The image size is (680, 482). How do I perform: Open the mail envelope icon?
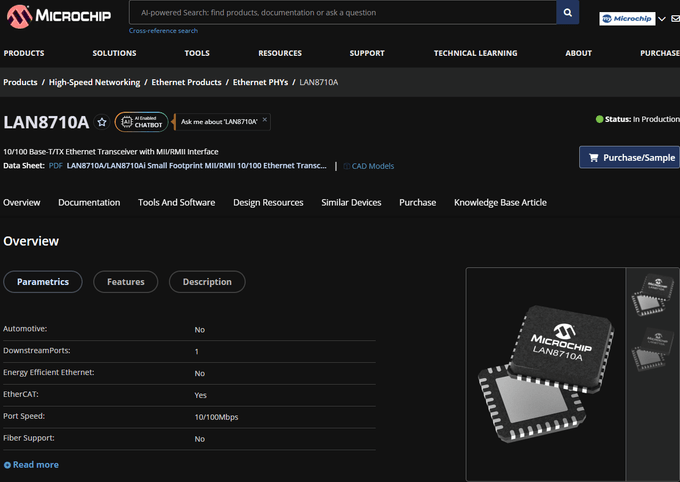pos(675,19)
